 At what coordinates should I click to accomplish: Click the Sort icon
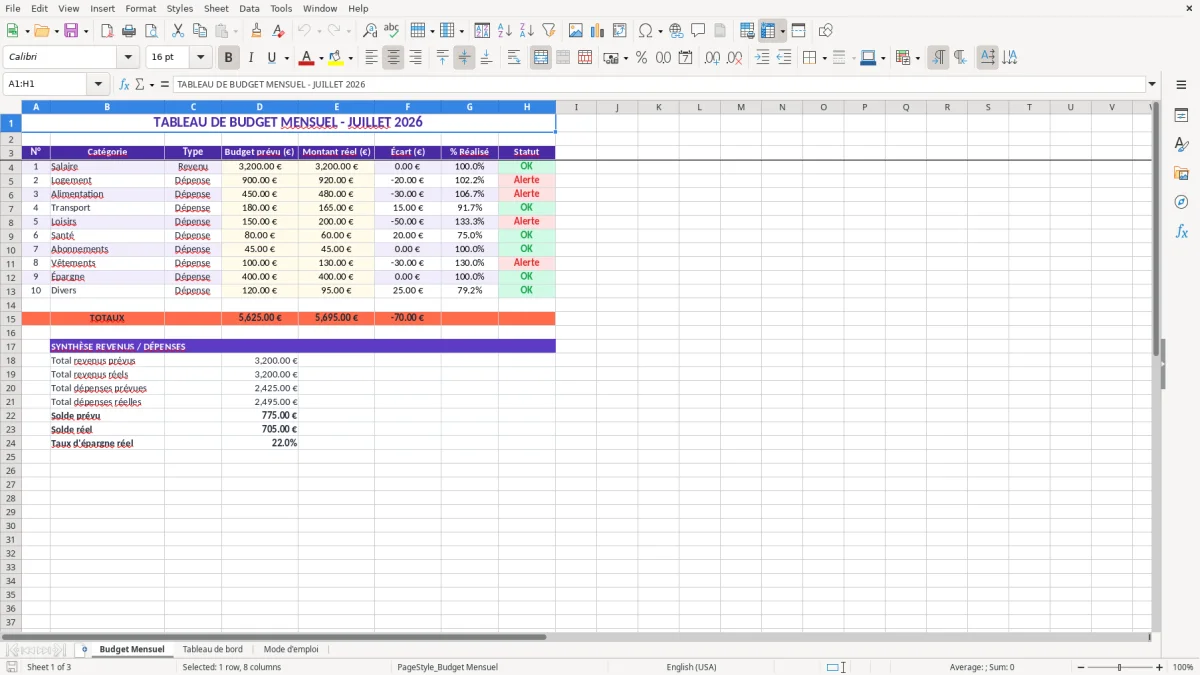(x=482, y=31)
